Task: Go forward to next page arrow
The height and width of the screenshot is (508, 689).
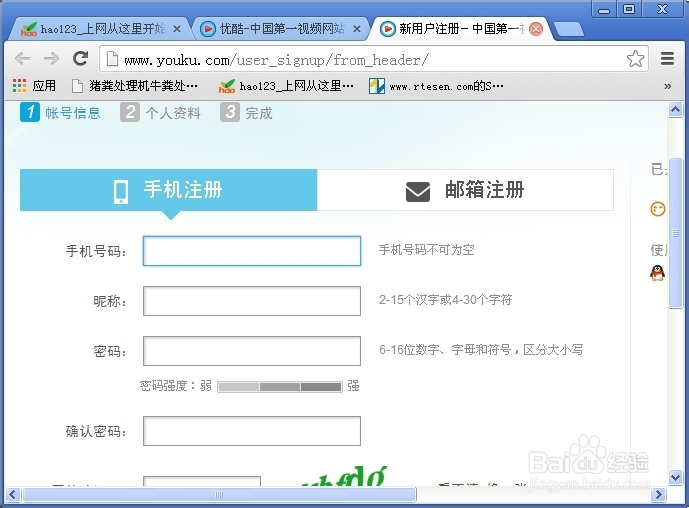Action: [x=51, y=58]
